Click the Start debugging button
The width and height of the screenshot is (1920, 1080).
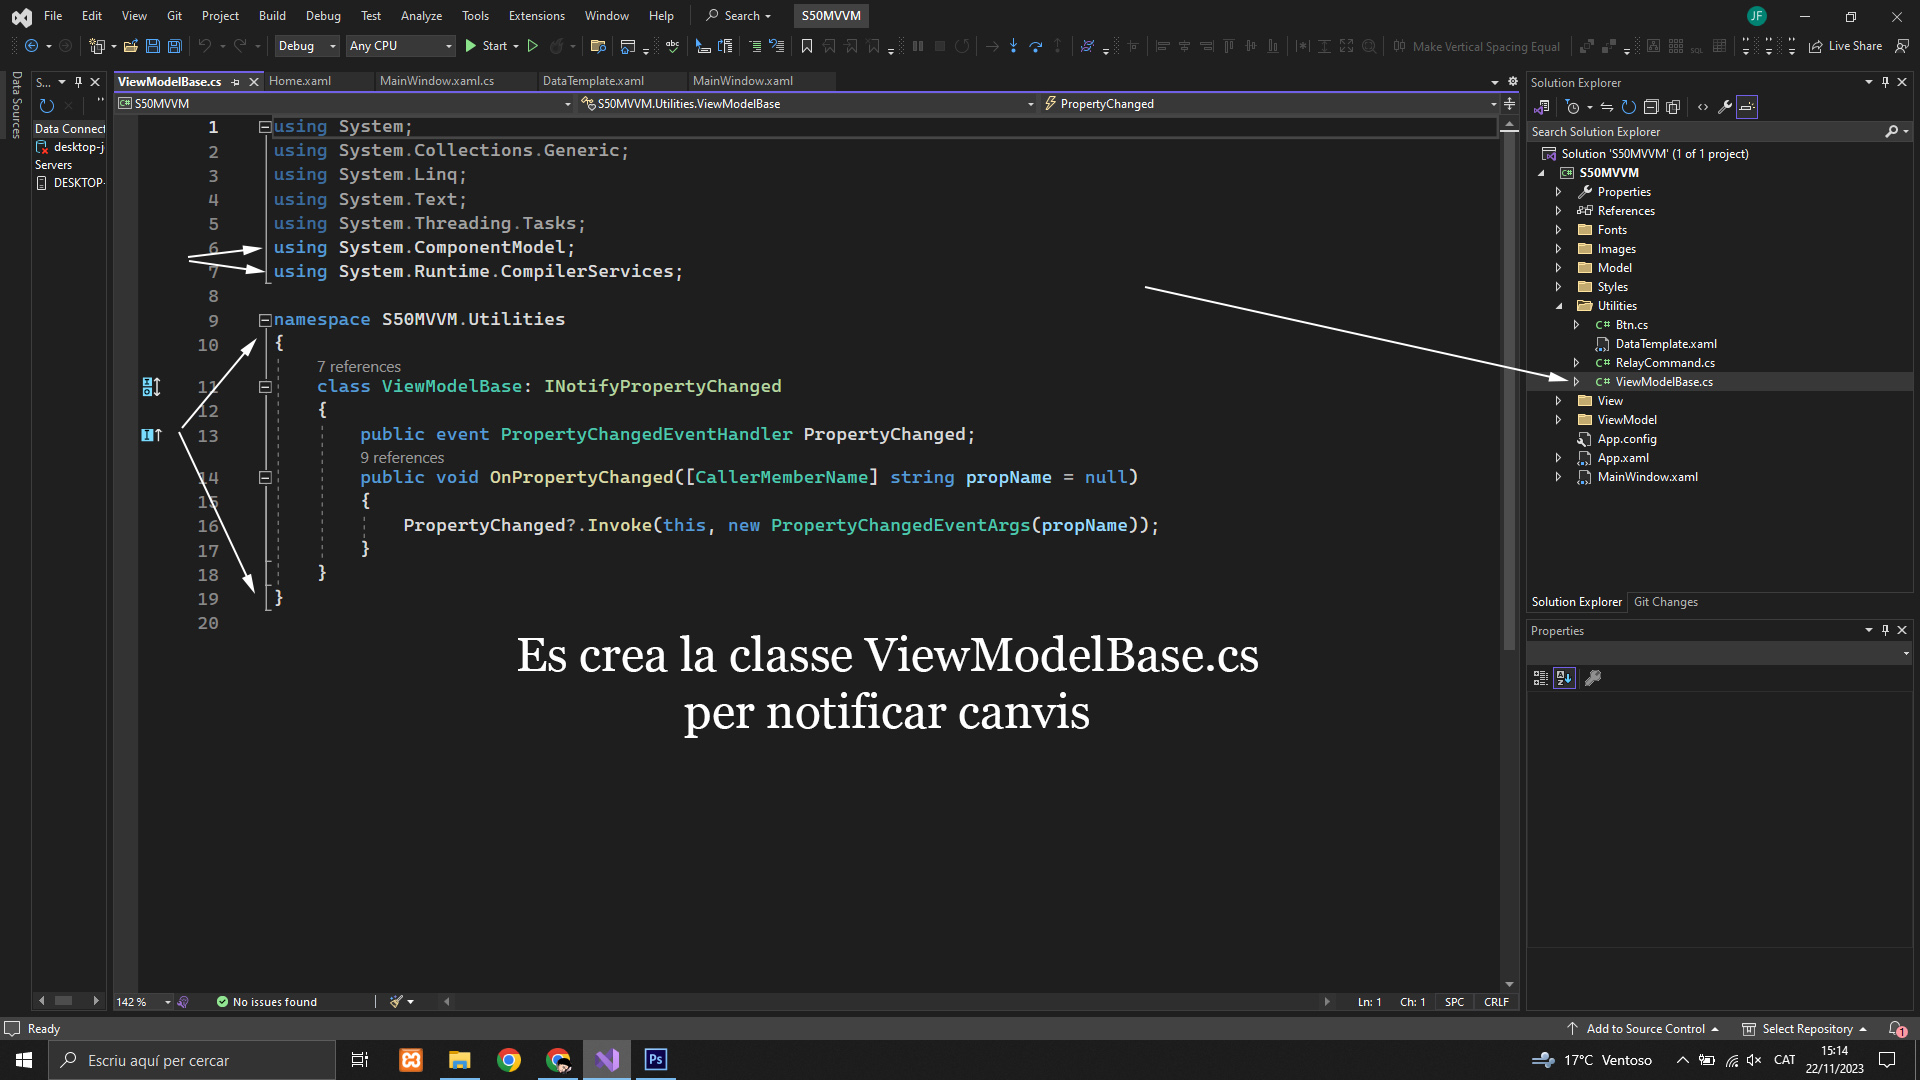[486, 46]
